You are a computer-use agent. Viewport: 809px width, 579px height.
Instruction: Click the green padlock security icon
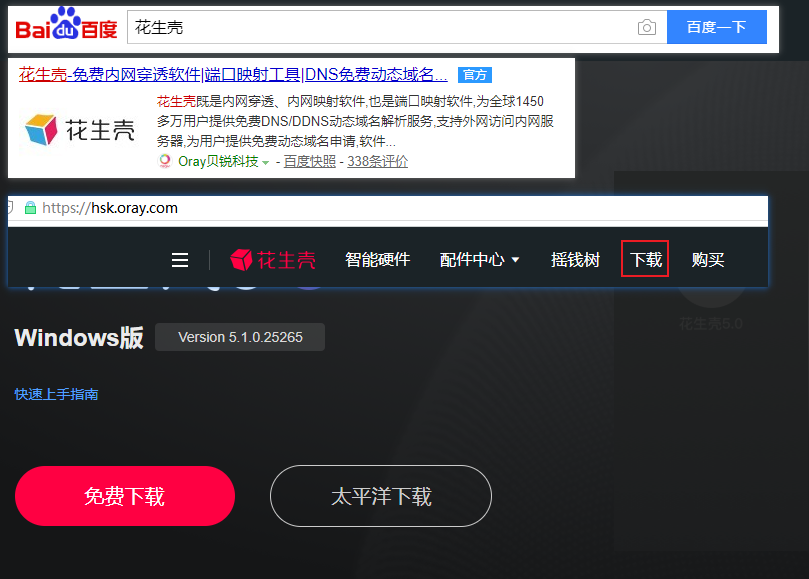tap(30, 208)
